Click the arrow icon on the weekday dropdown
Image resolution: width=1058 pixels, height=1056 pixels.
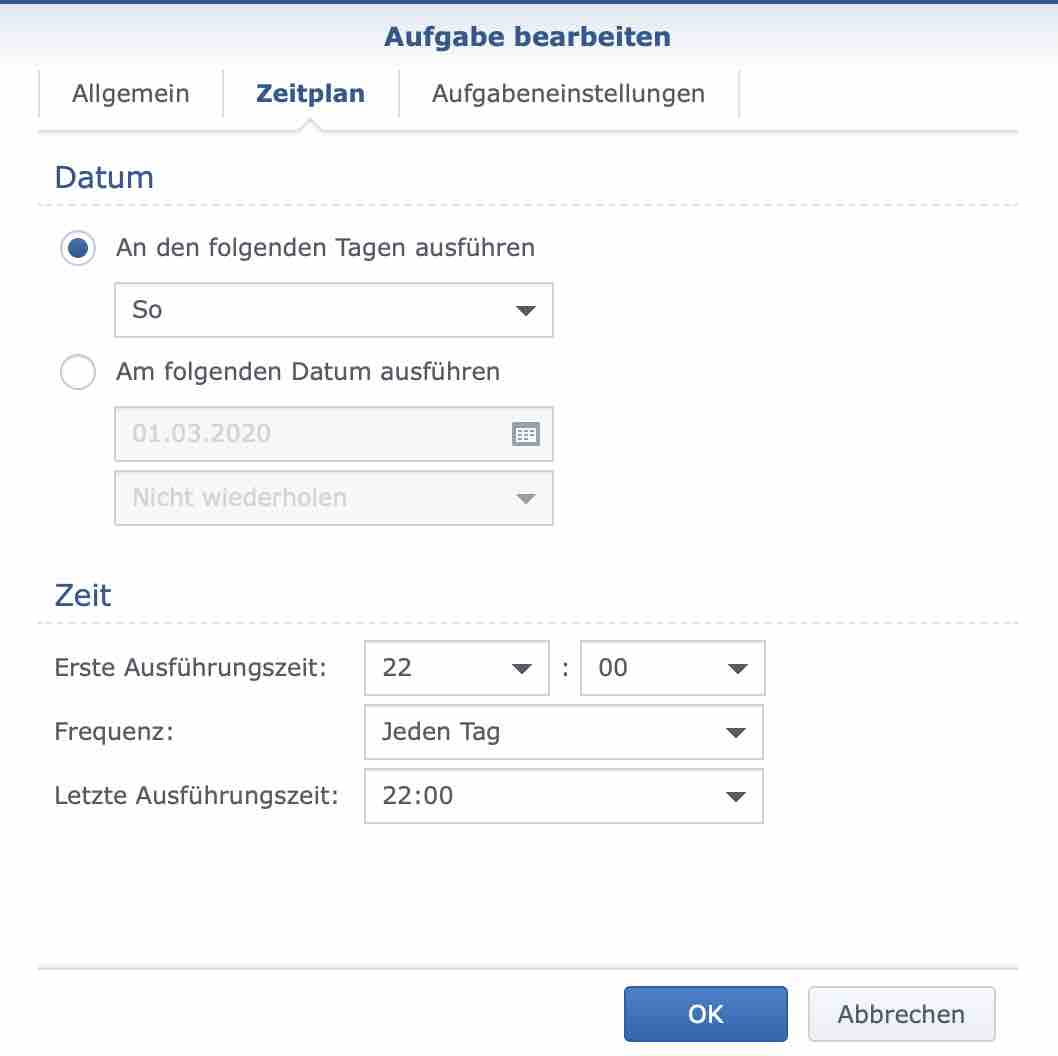click(x=525, y=310)
